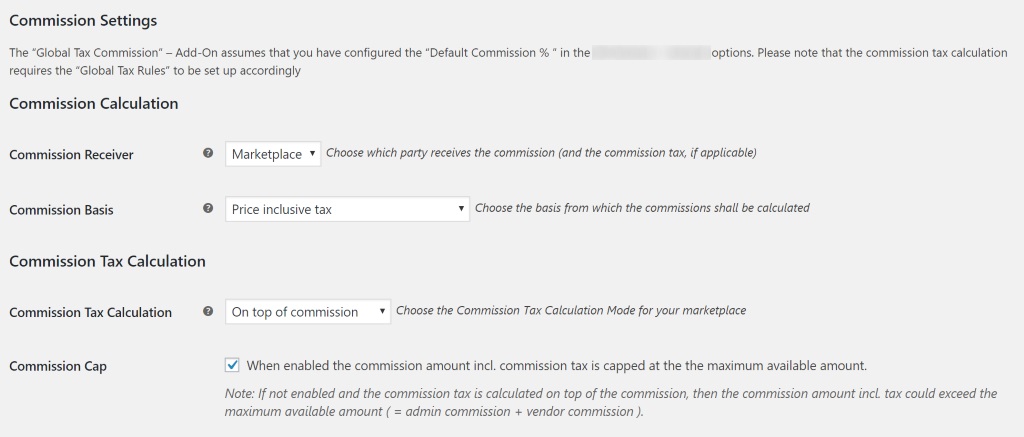The width and height of the screenshot is (1024, 437).
Task: Click the 'Choose which party receives the commission' hint
Action: pos(541,153)
